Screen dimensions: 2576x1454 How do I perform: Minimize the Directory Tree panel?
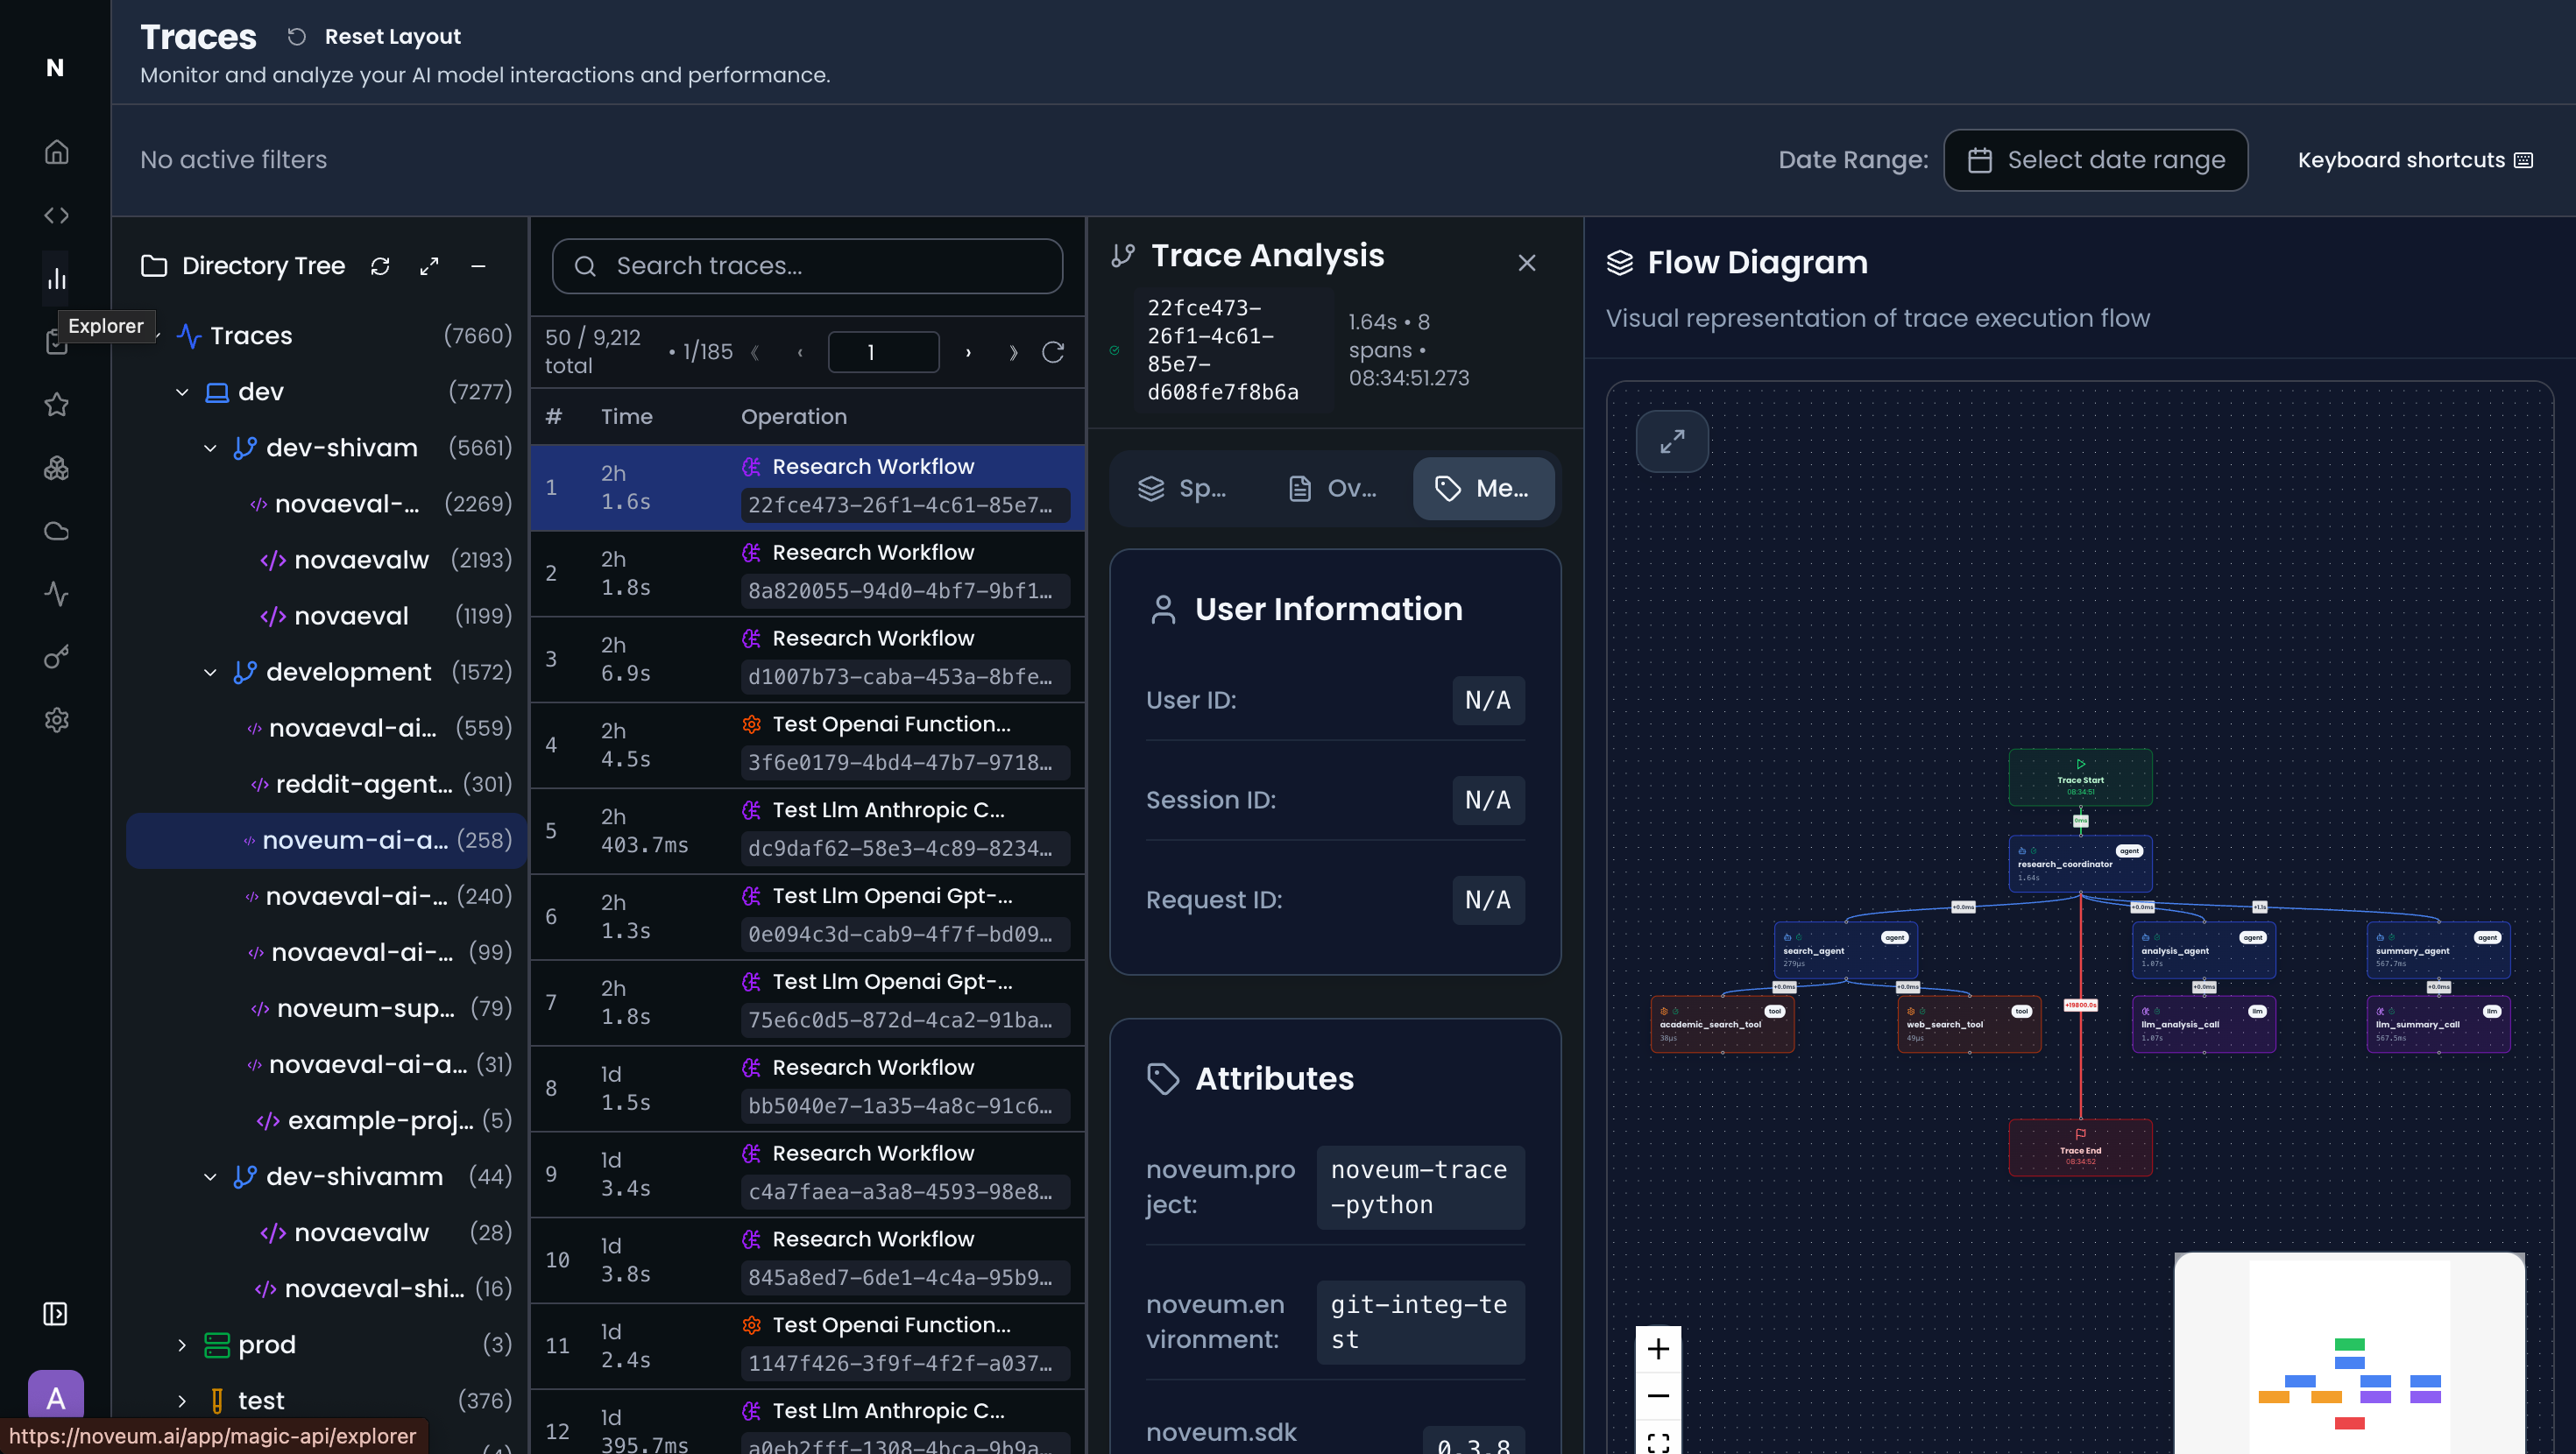click(x=478, y=266)
